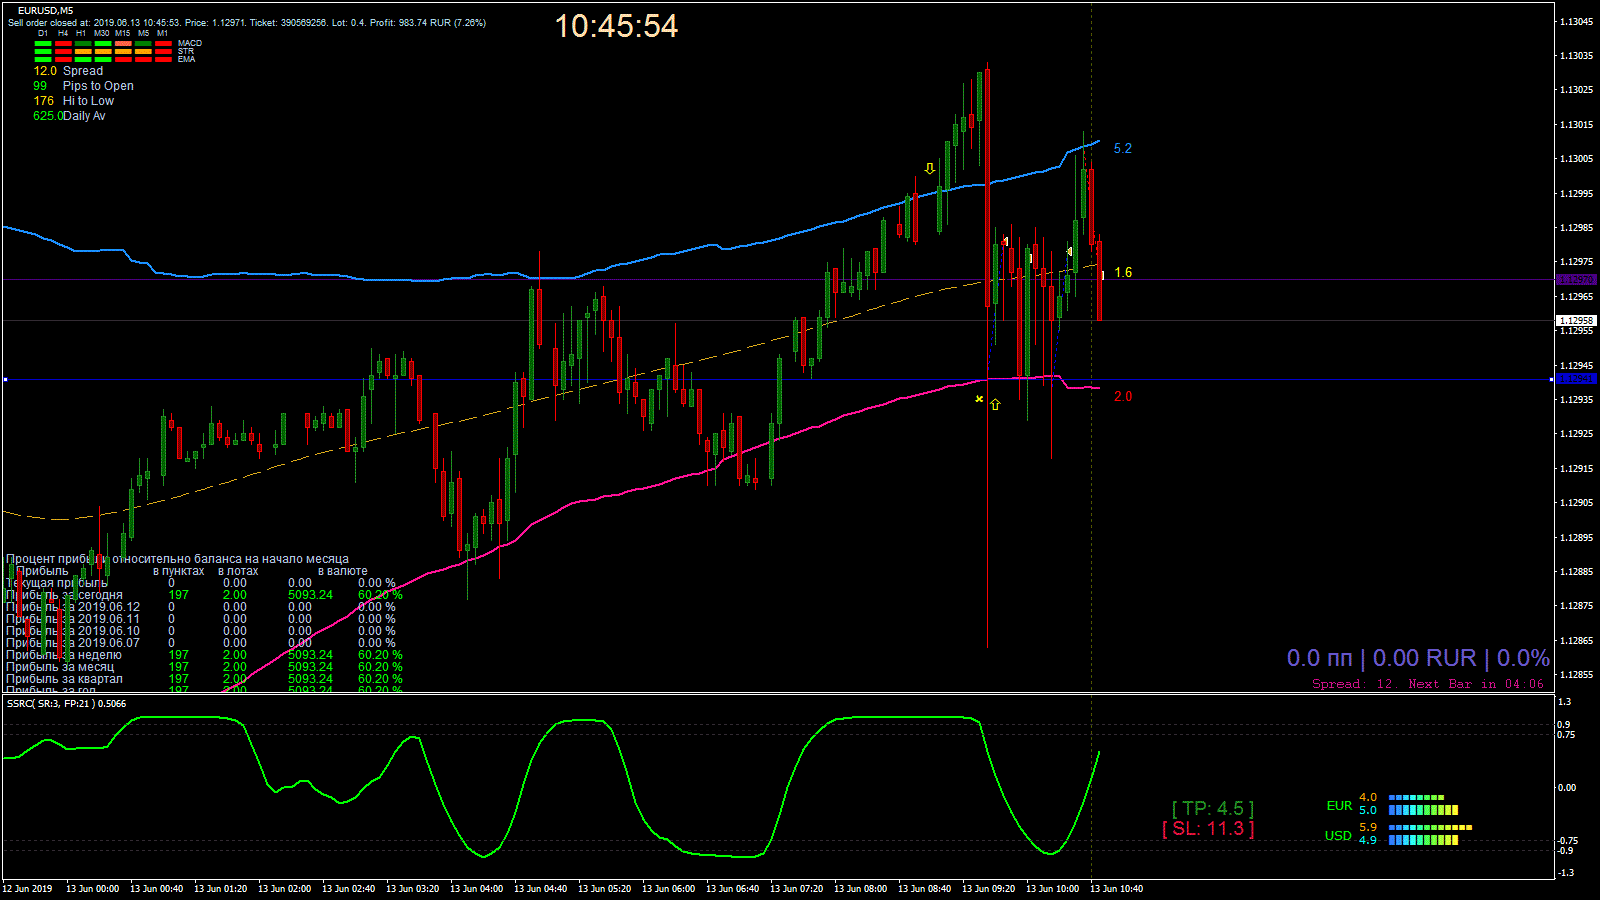Viewport: 1600px width, 900px height.
Task: Click the EURUSD,M5 chart title
Action: tap(45, 11)
